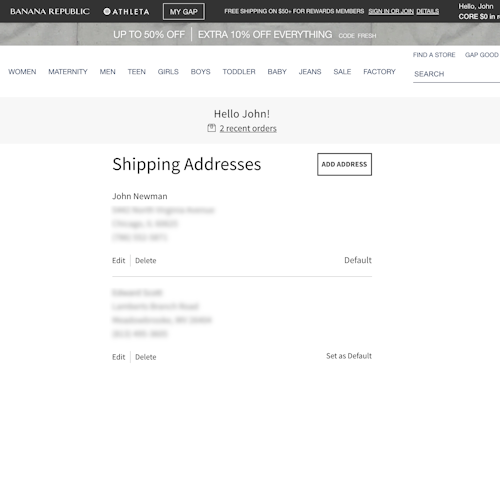This screenshot has width=500, height=500.
Task: Open the Men menu
Action: point(108,72)
